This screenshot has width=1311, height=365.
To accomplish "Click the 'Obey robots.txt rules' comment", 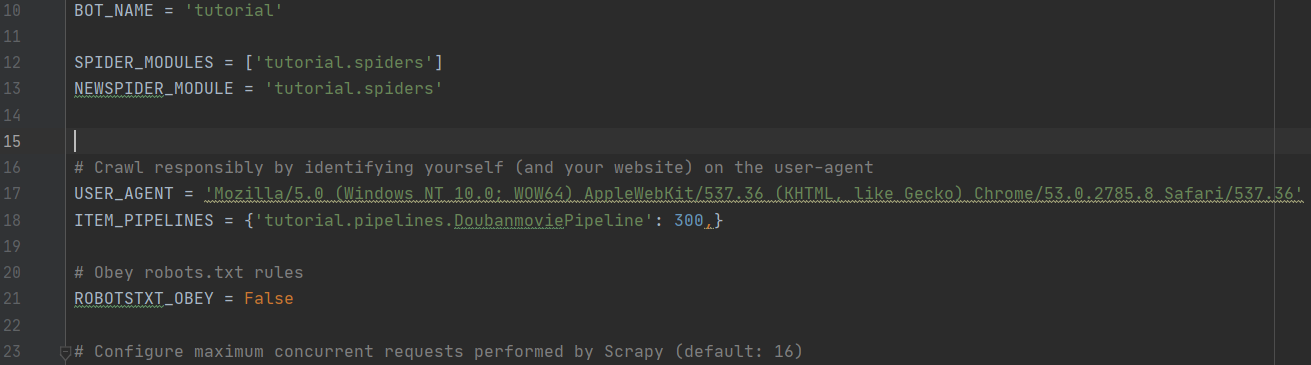I will pos(189,272).
